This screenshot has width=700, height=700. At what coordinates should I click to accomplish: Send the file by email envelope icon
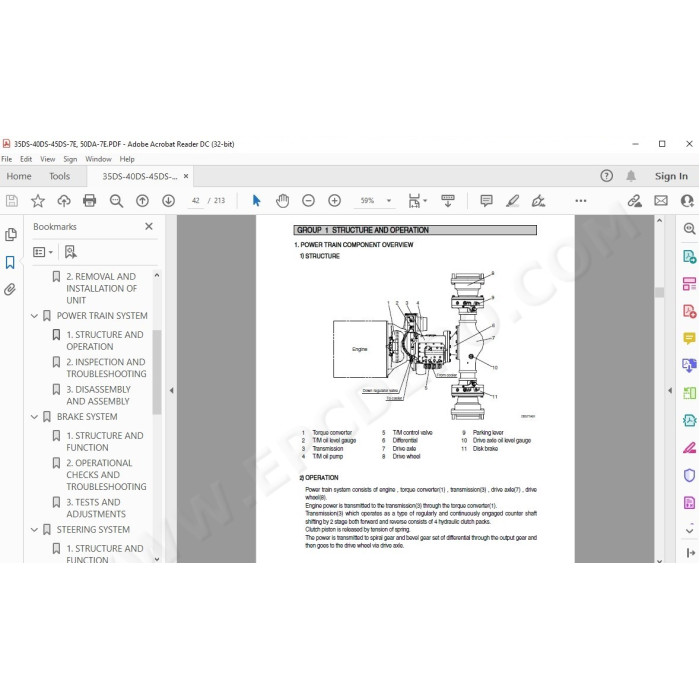coord(661,201)
